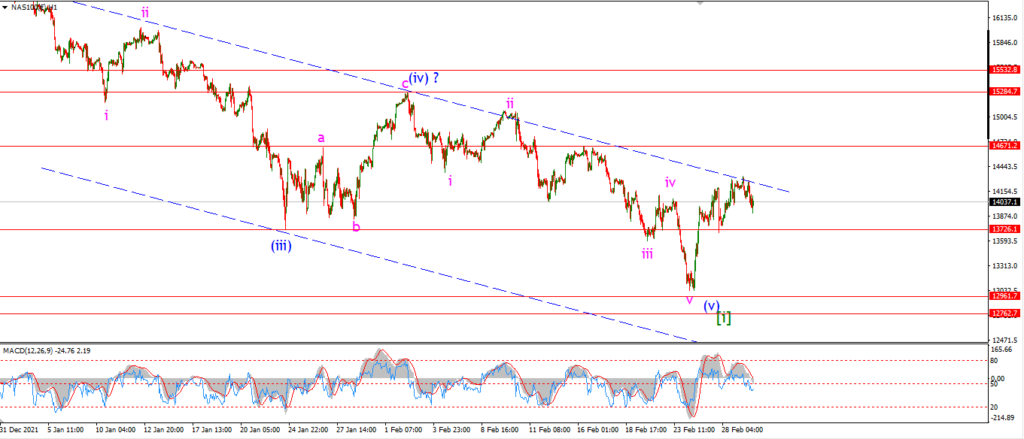Click the magenta 'iv' label near the right side
The width and height of the screenshot is (1024, 439).
click(670, 182)
